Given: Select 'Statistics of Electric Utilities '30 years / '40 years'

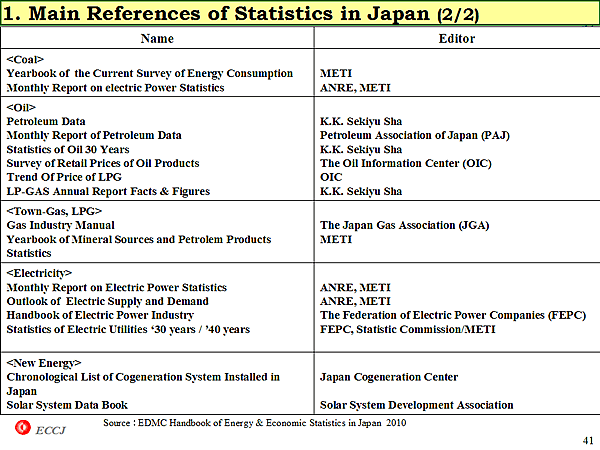Looking at the screenshot, I should point(128,329).
